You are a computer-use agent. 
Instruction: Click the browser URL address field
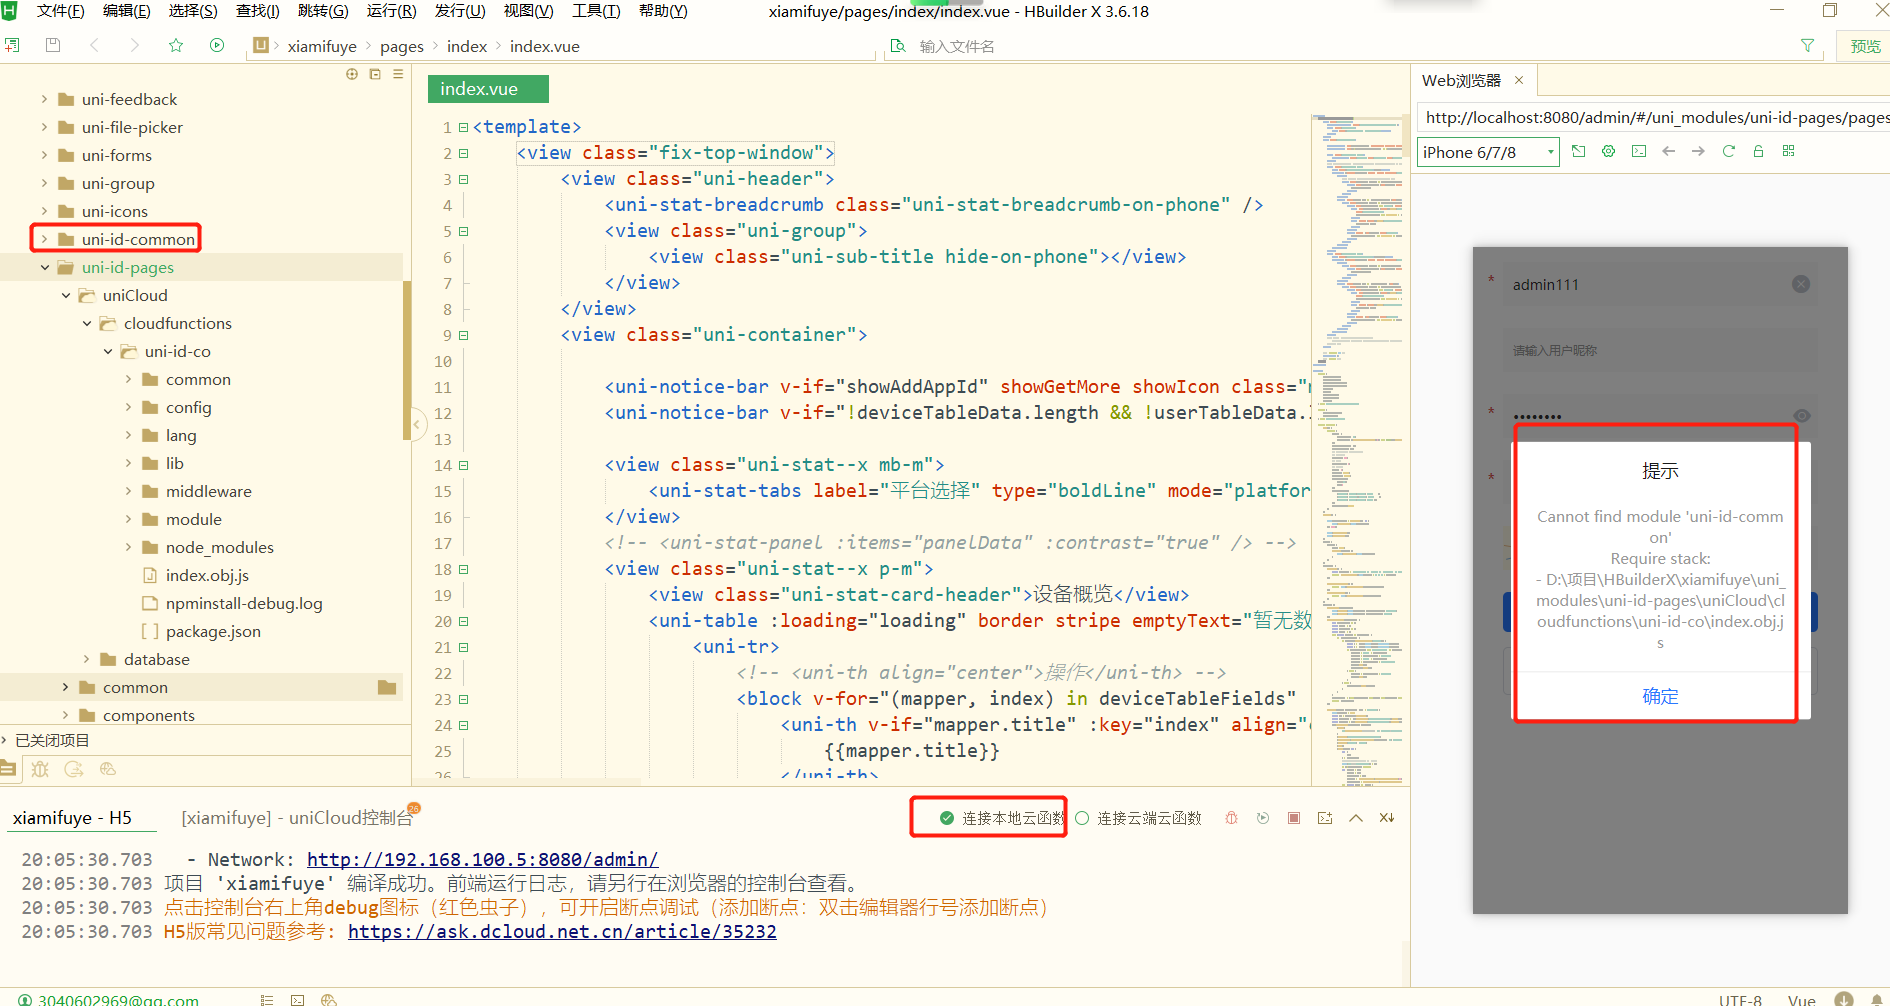(1652, 117)
